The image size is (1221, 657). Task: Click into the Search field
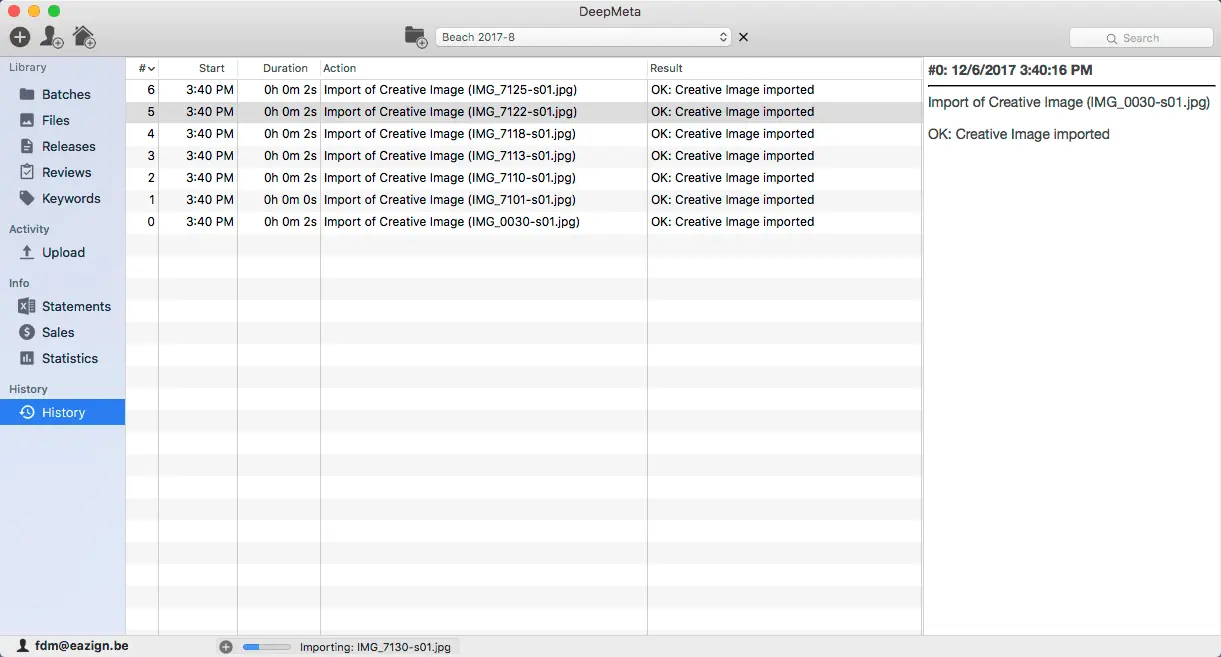pos(1141,38)
